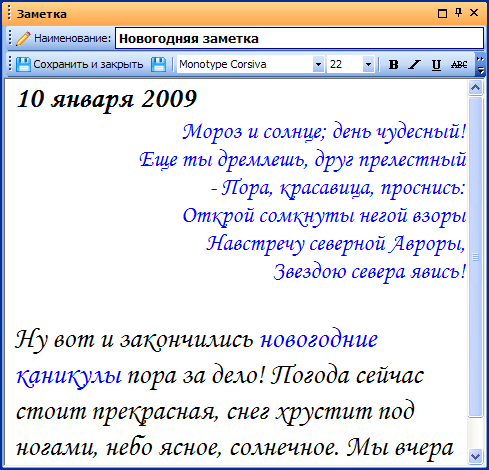Click the scrollbar up arrow
Screen dimensions: 489x470
pyautogui.click(x=475, y=88)
